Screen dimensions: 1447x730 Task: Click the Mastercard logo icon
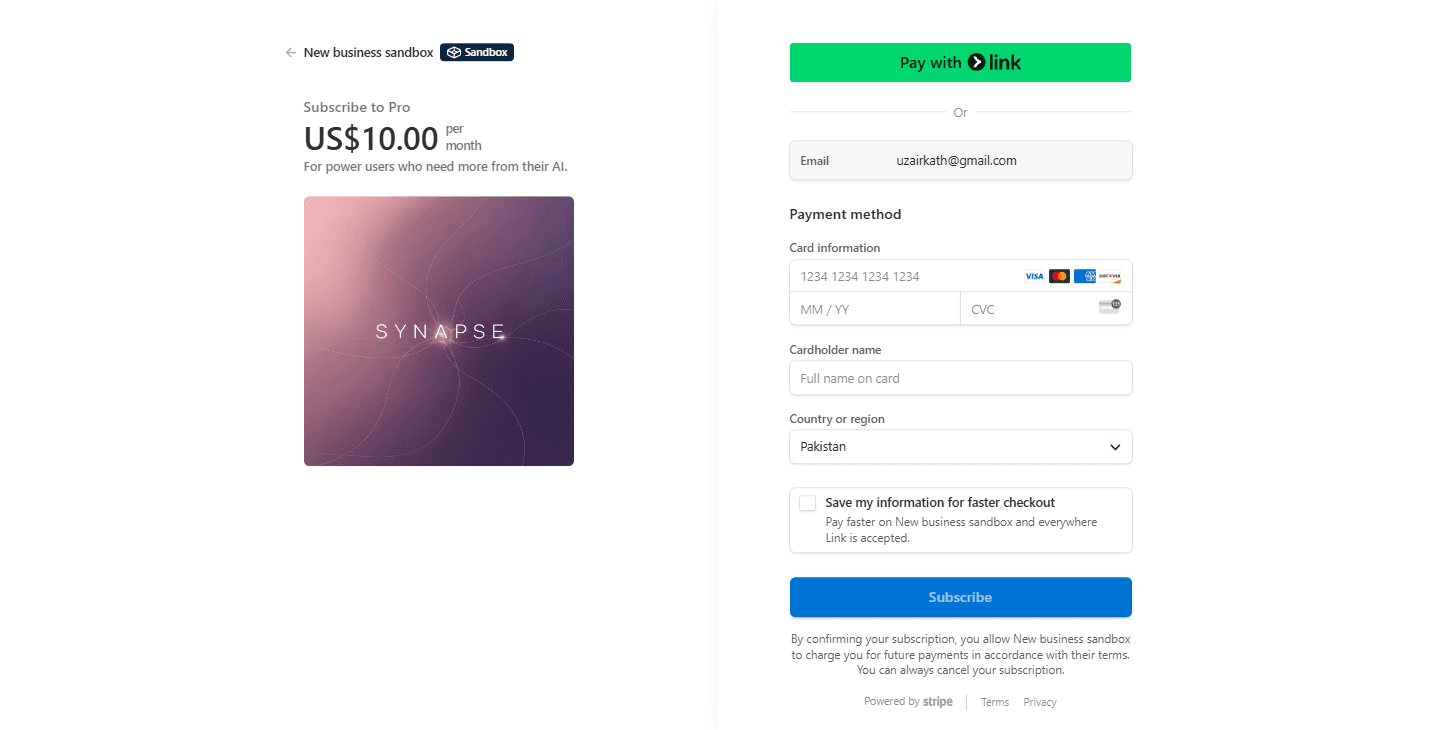[x=1059, y=276]
